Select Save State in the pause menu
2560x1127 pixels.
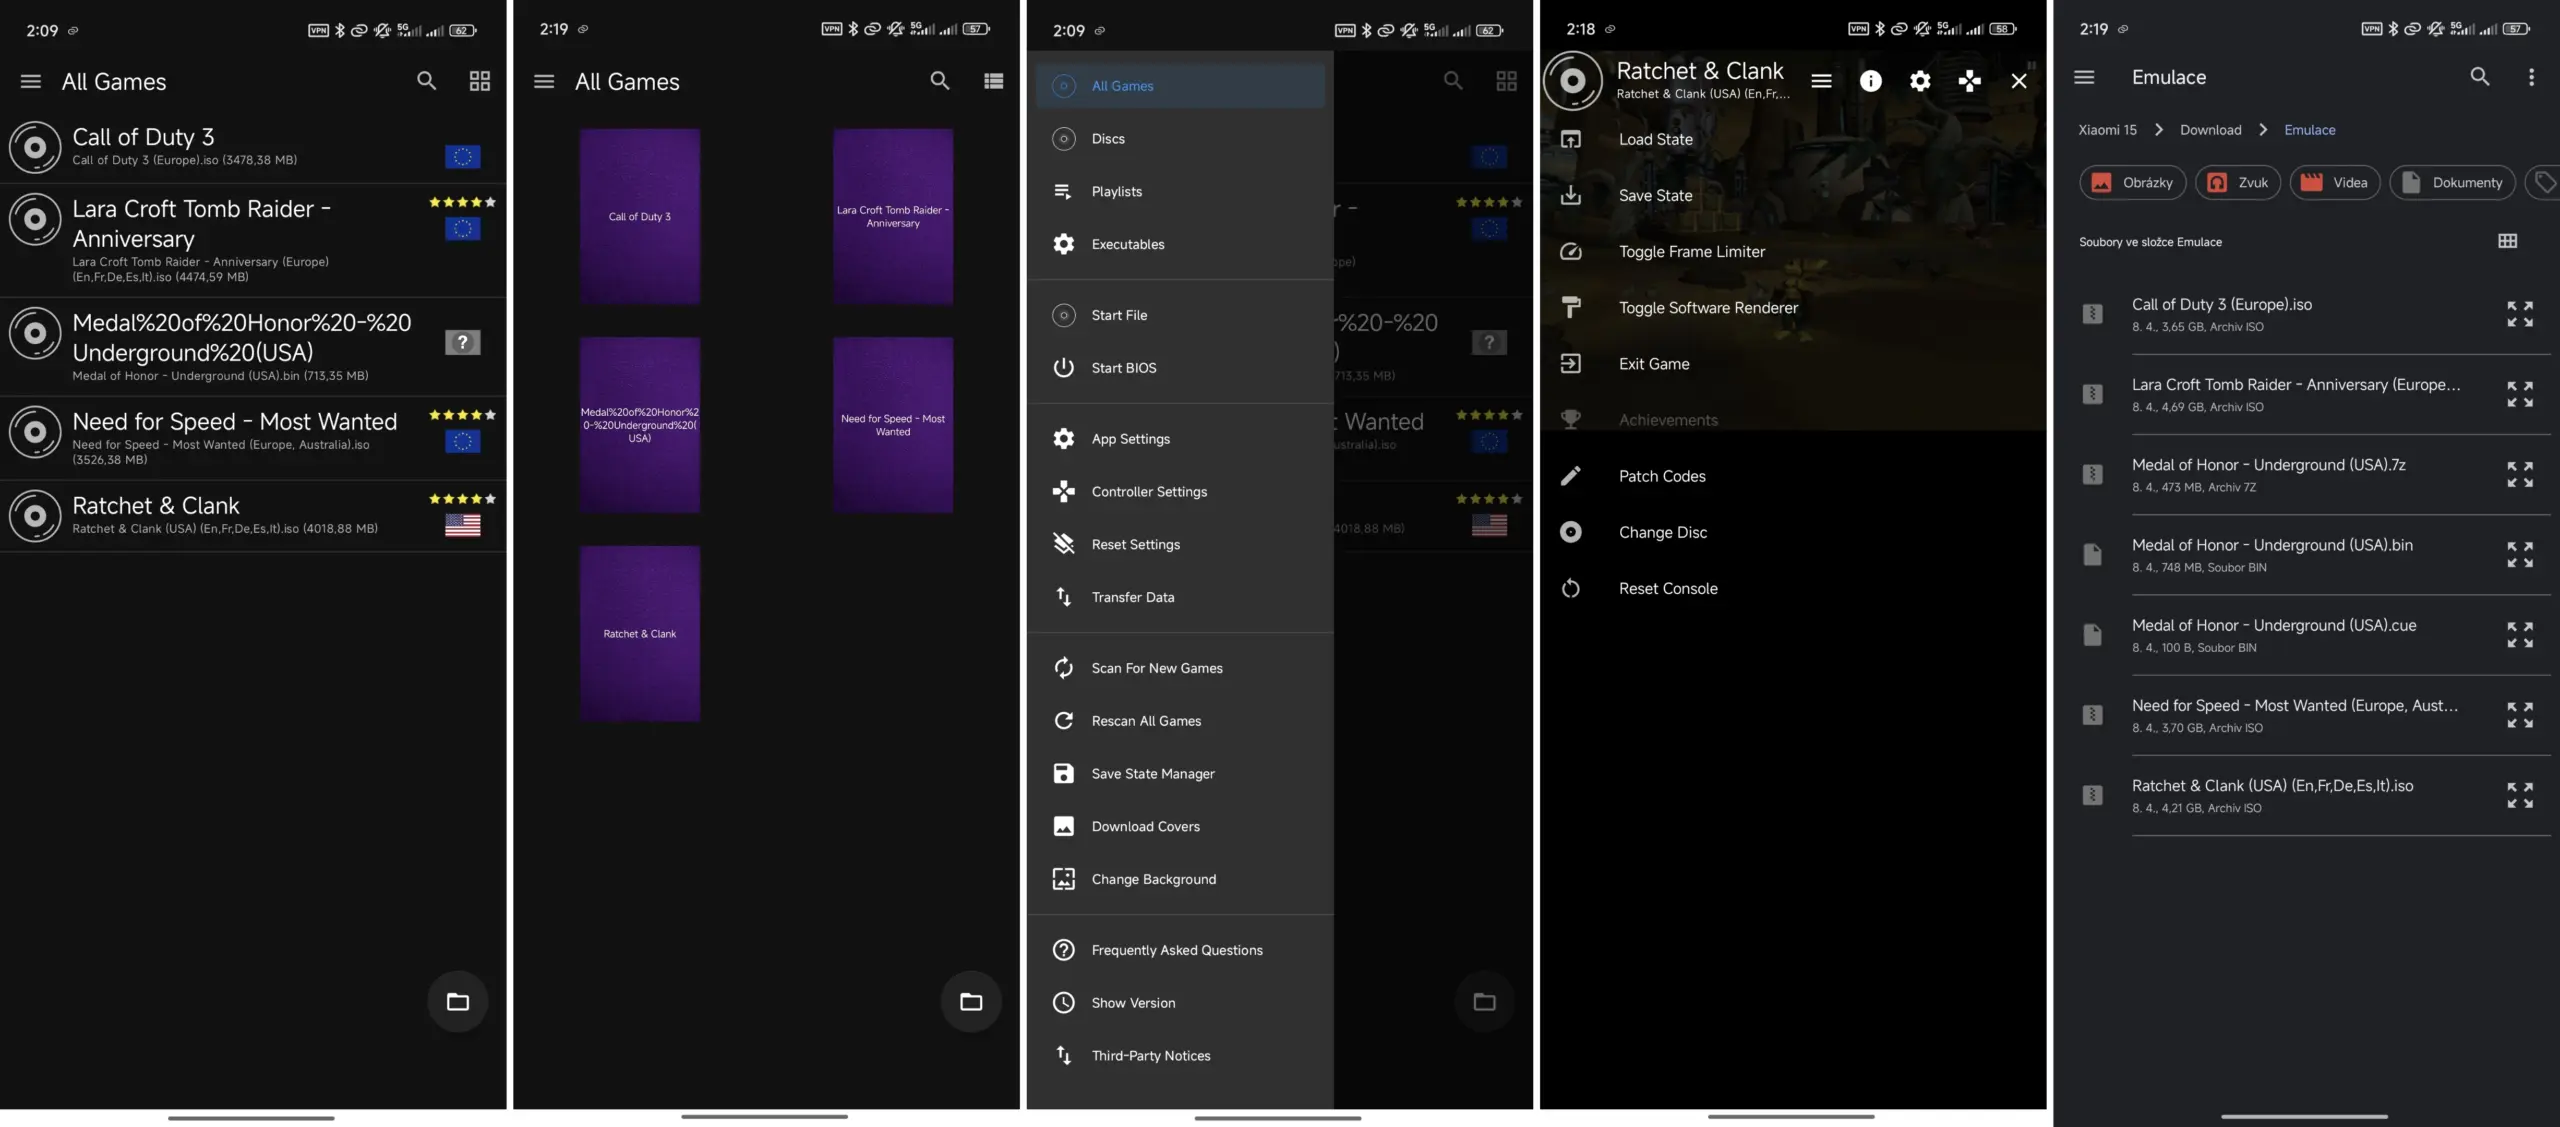pyautogui.click(x=1792, y=196)
